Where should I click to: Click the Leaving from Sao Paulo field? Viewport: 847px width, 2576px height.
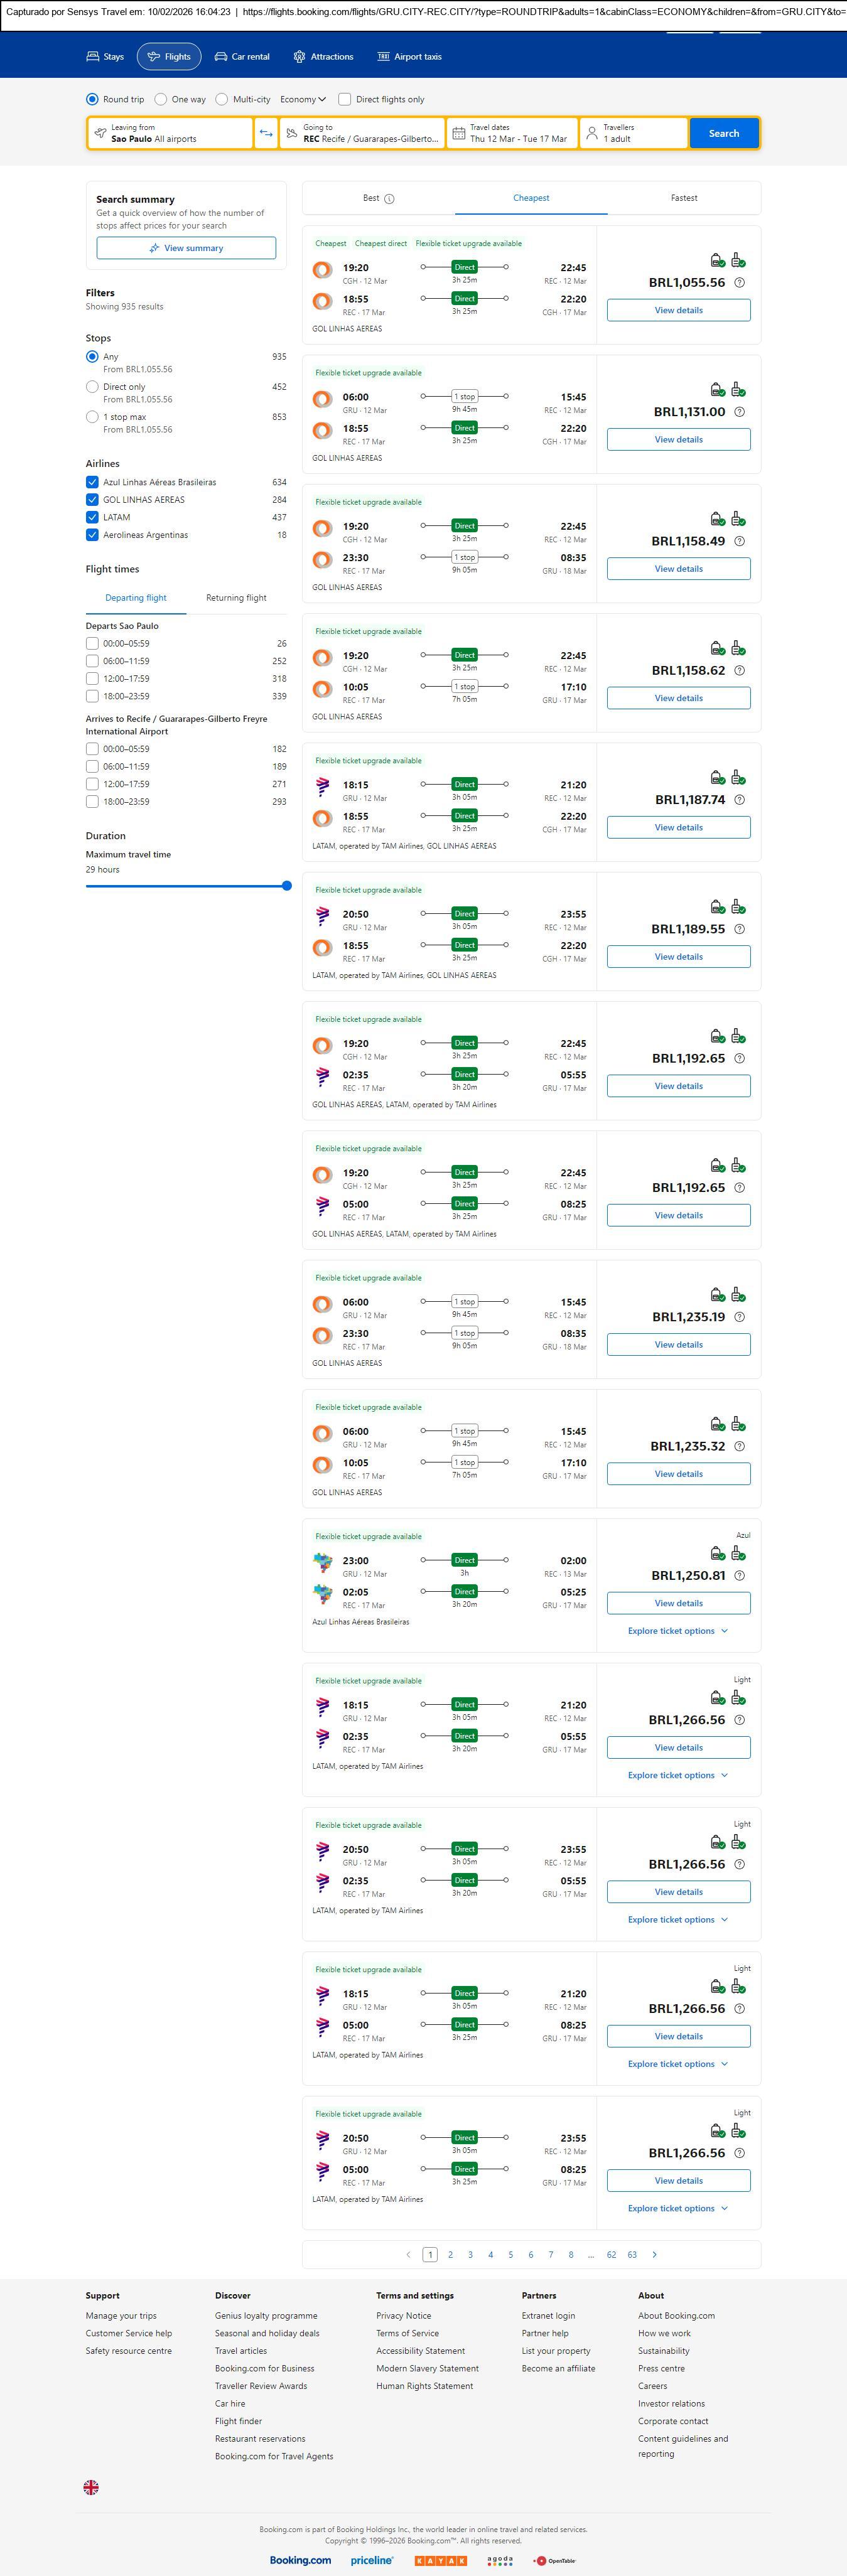(170, 133)
